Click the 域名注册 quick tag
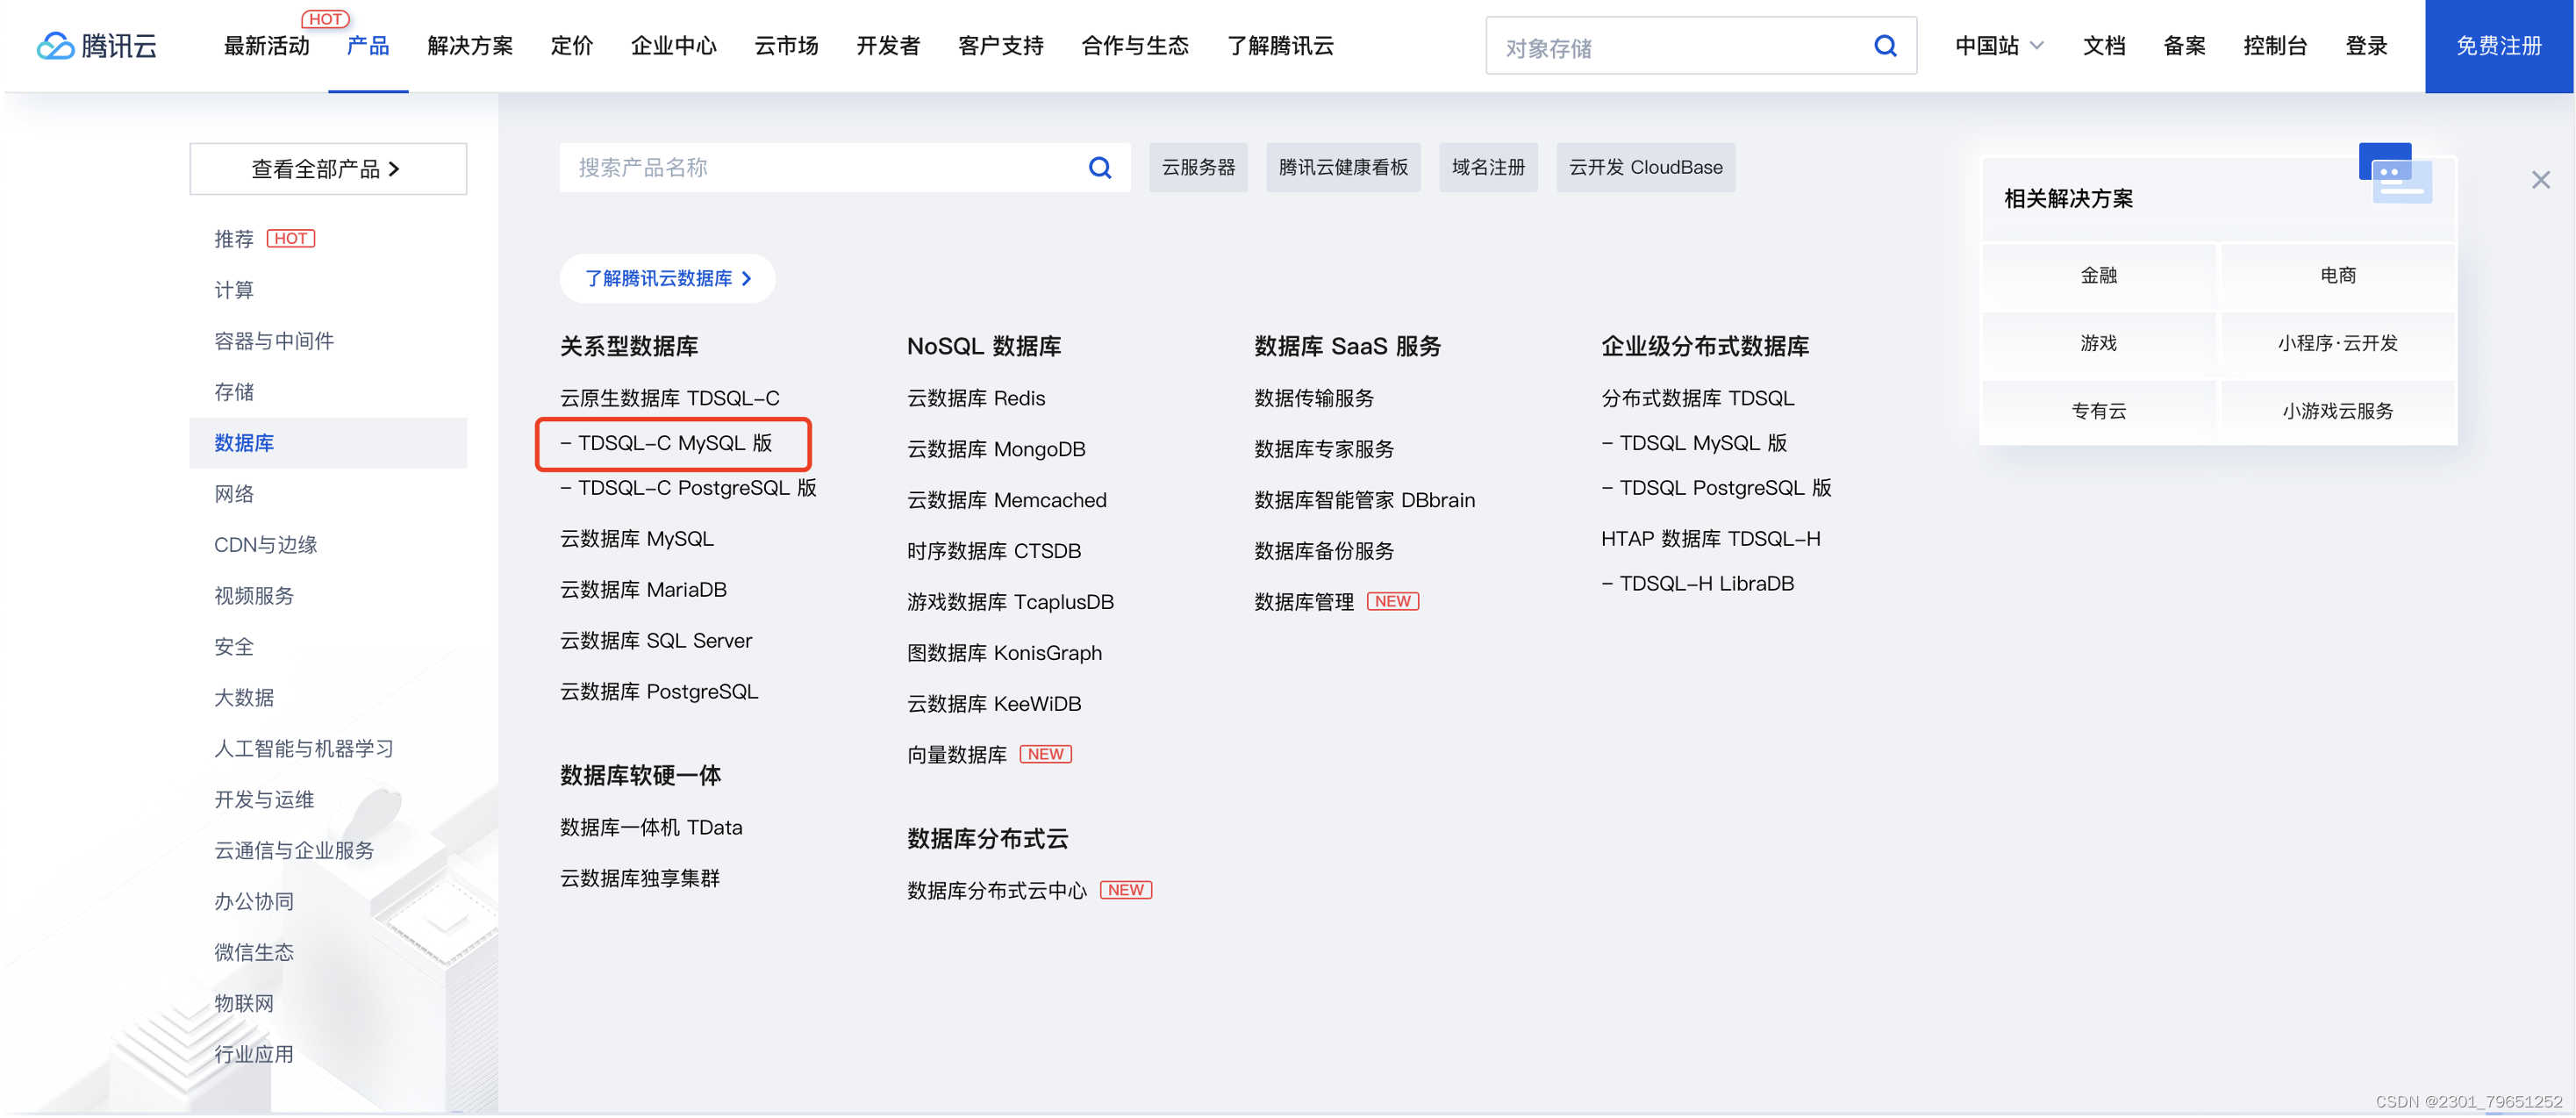Screen dimensions: 2576x1118 (x=1488, y=168)
